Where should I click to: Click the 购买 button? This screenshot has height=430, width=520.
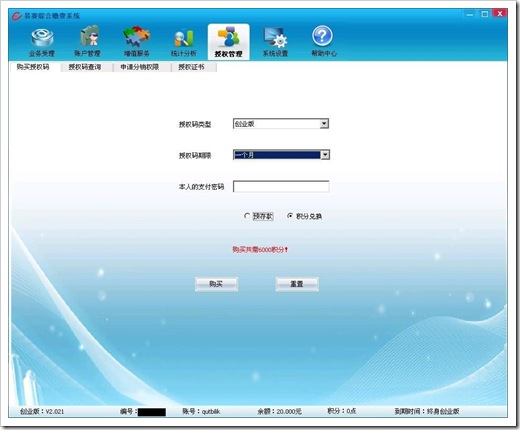coord(216,284)
